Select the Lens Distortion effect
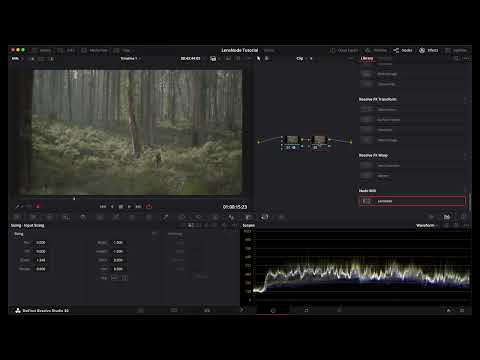The image size is (480, 360). click(x=412, y=165)
